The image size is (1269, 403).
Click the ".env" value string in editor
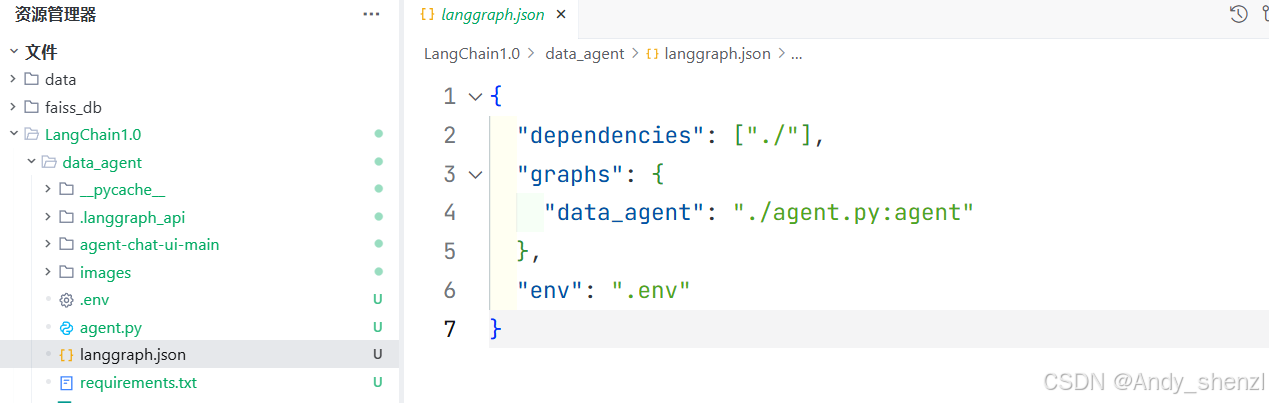coord(652,291)
